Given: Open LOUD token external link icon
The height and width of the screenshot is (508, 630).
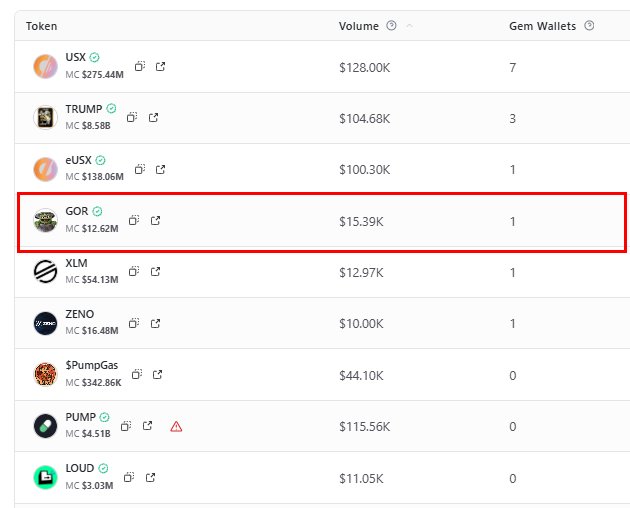Looking at the screenshot, I should 150,478.
